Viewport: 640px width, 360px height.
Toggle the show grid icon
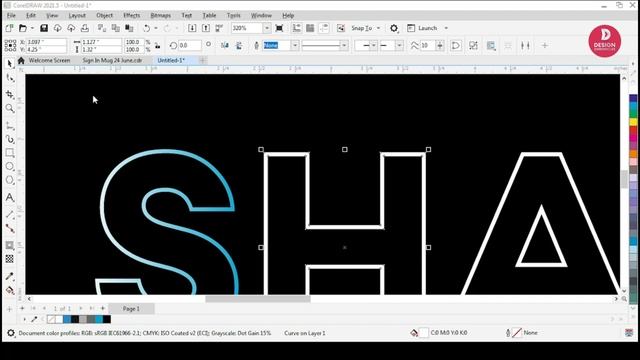tap(310, 28)
